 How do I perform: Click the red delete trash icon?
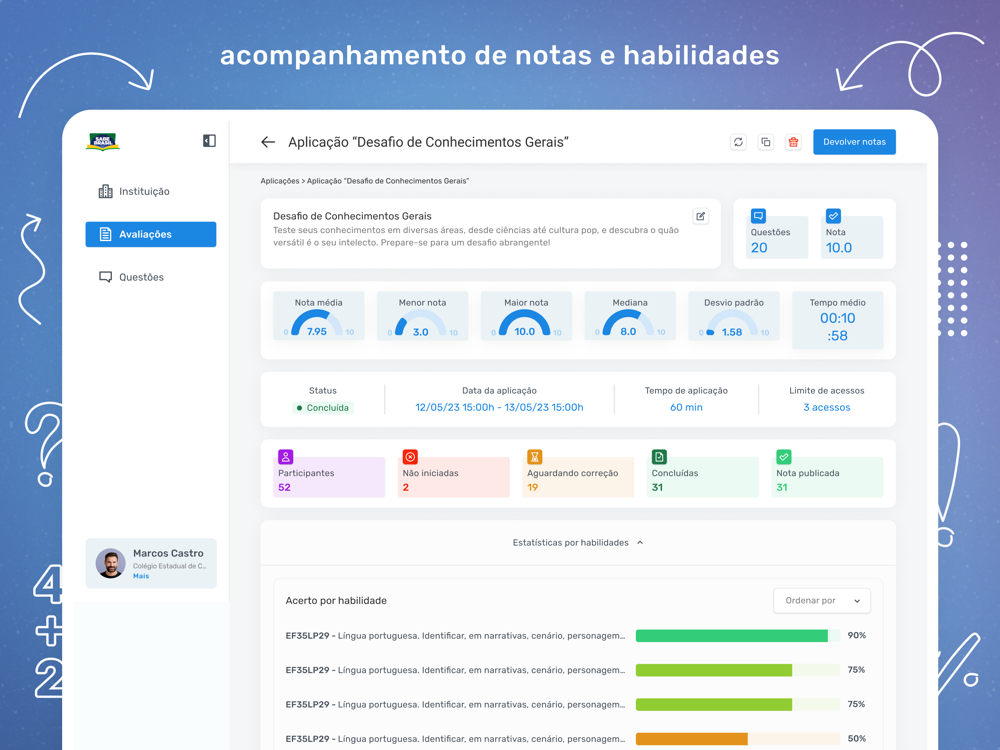(793, 142)
